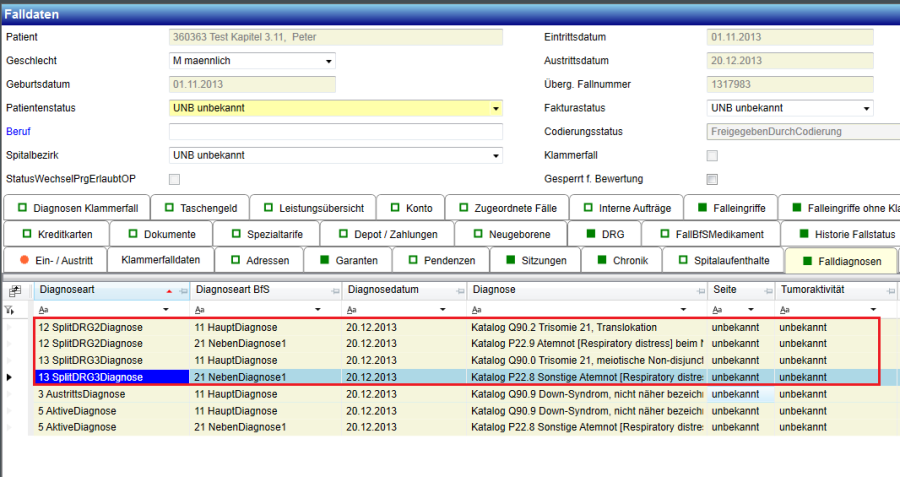Toggle the StatusWechselPrgErlaubtOP checkbox
Viewport: 900px width, 477px height.
[x=175, y=180]
